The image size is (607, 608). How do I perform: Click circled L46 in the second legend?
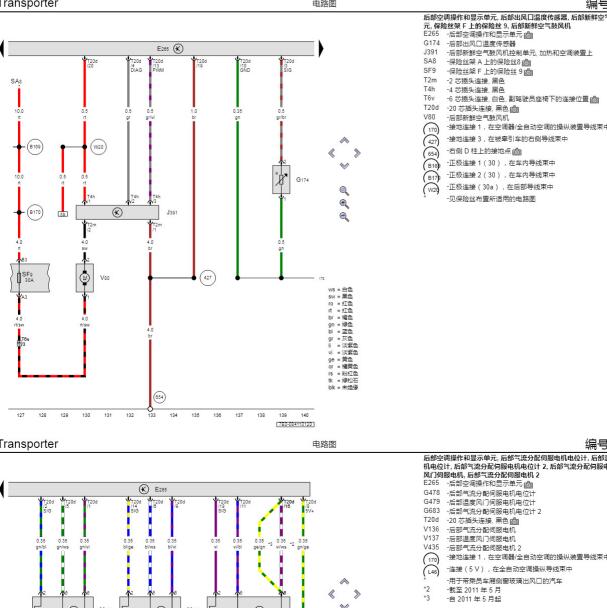click(431, 572)
